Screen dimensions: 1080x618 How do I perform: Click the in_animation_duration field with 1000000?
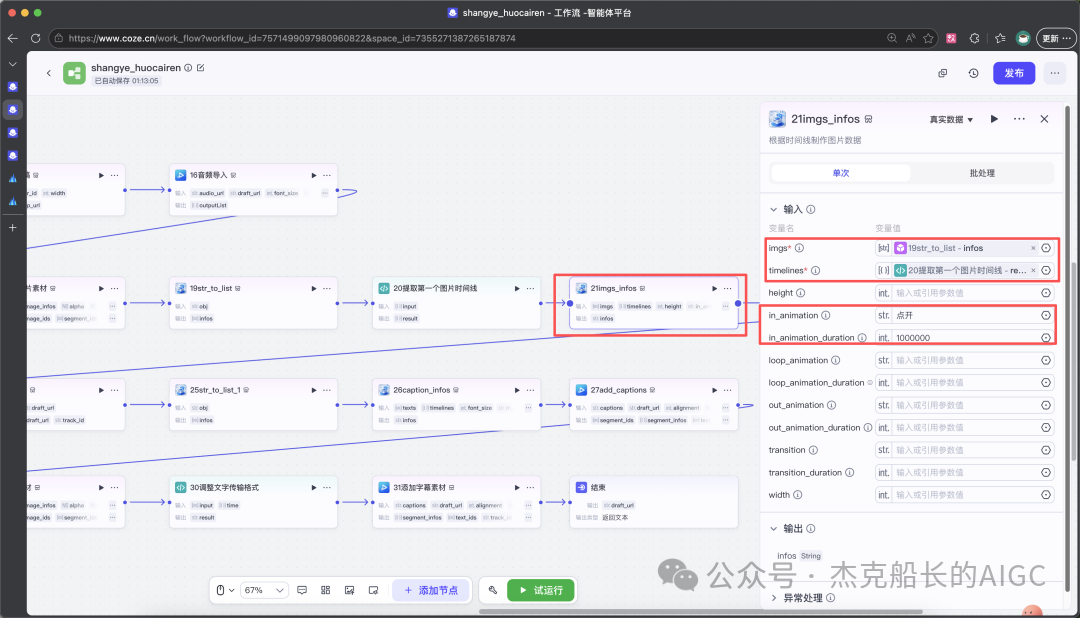click(x=964, y=338)
